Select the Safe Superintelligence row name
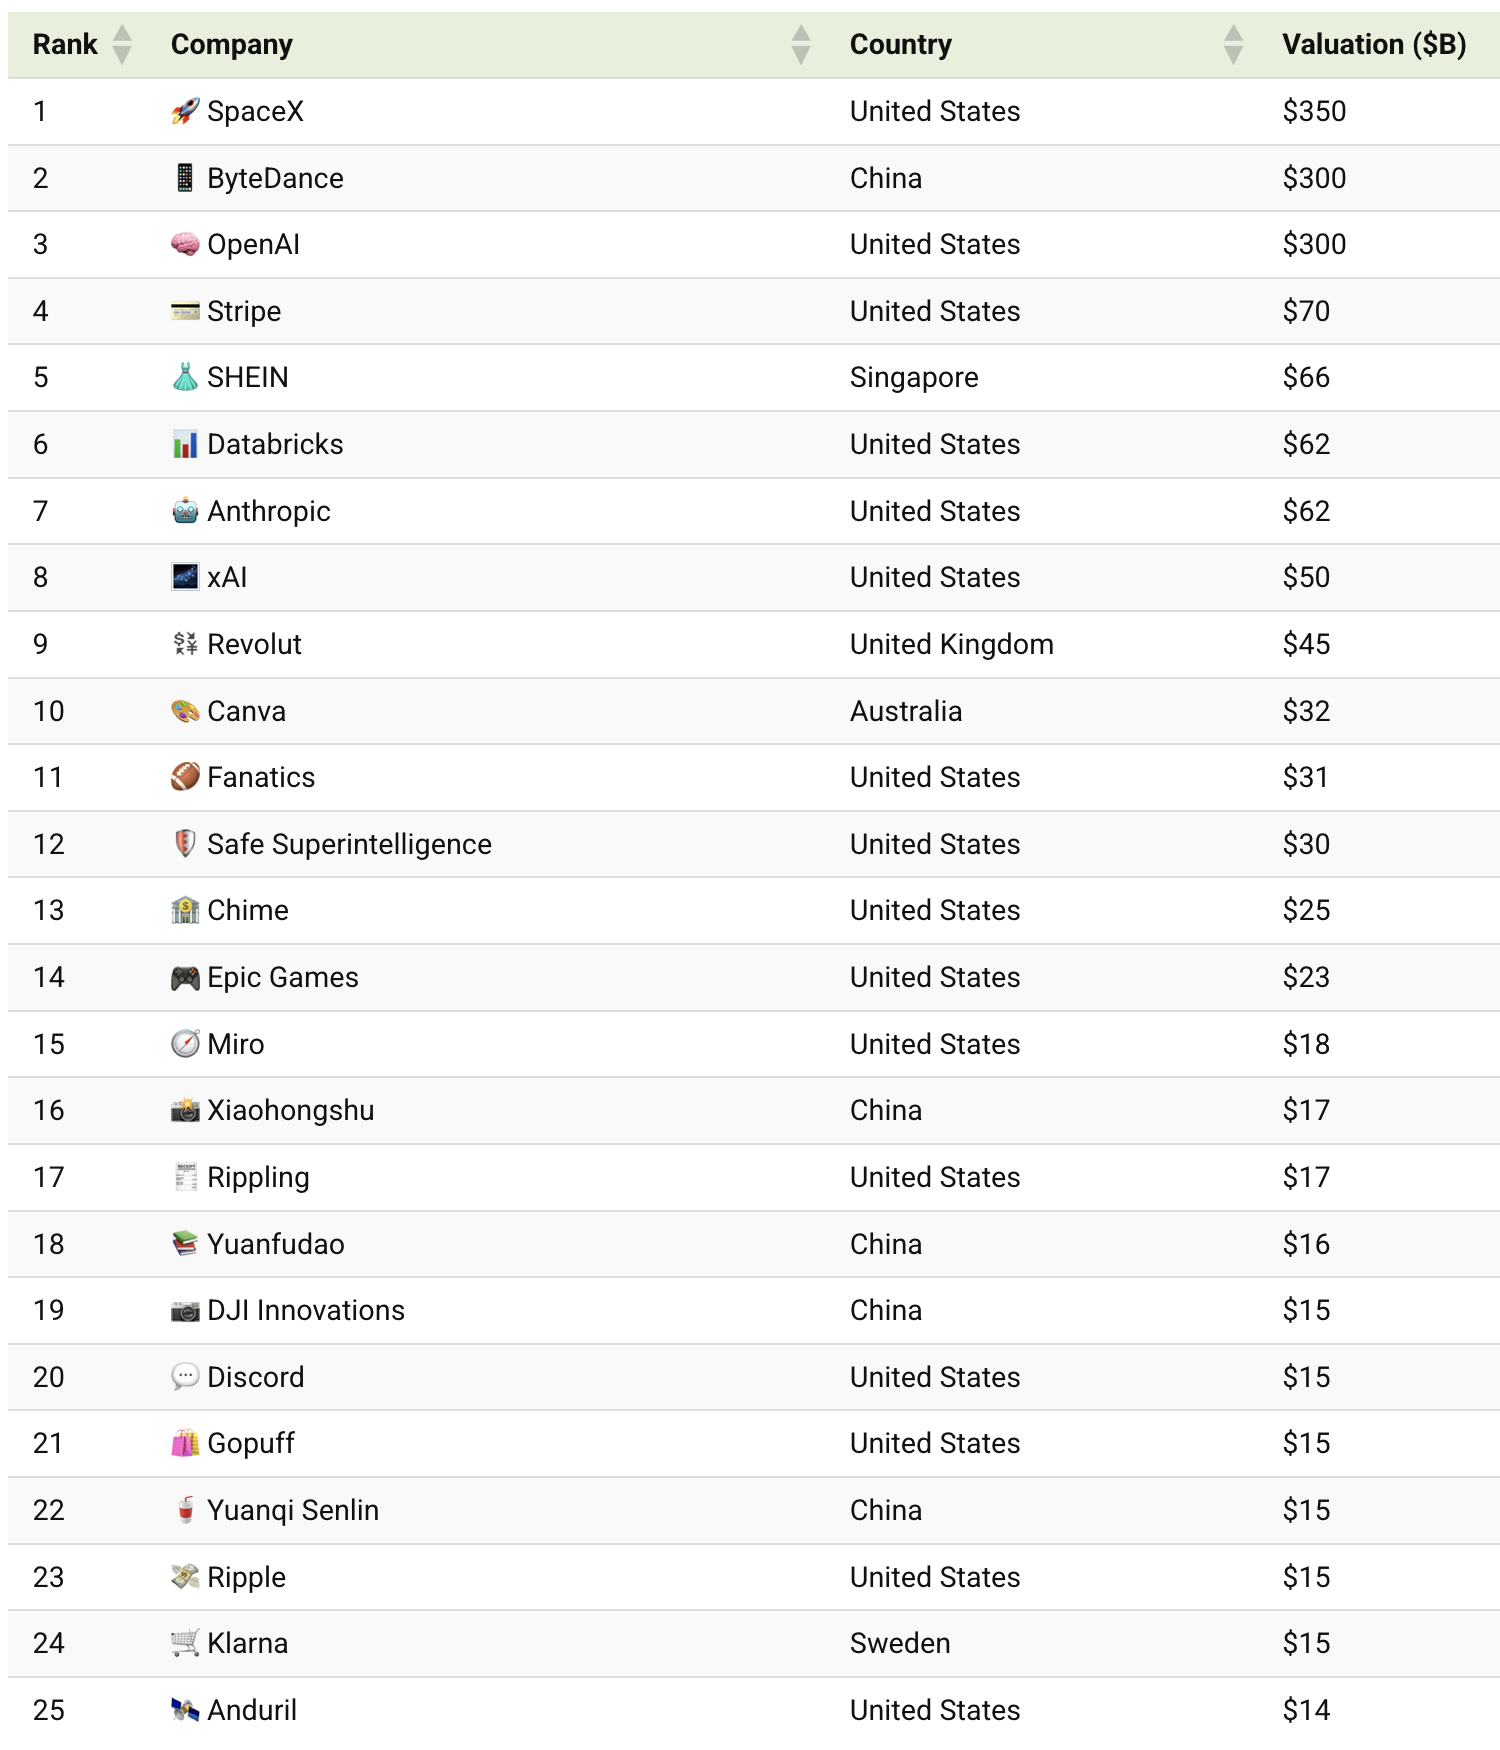1500x1750 pixels. [x=349, y=844]
